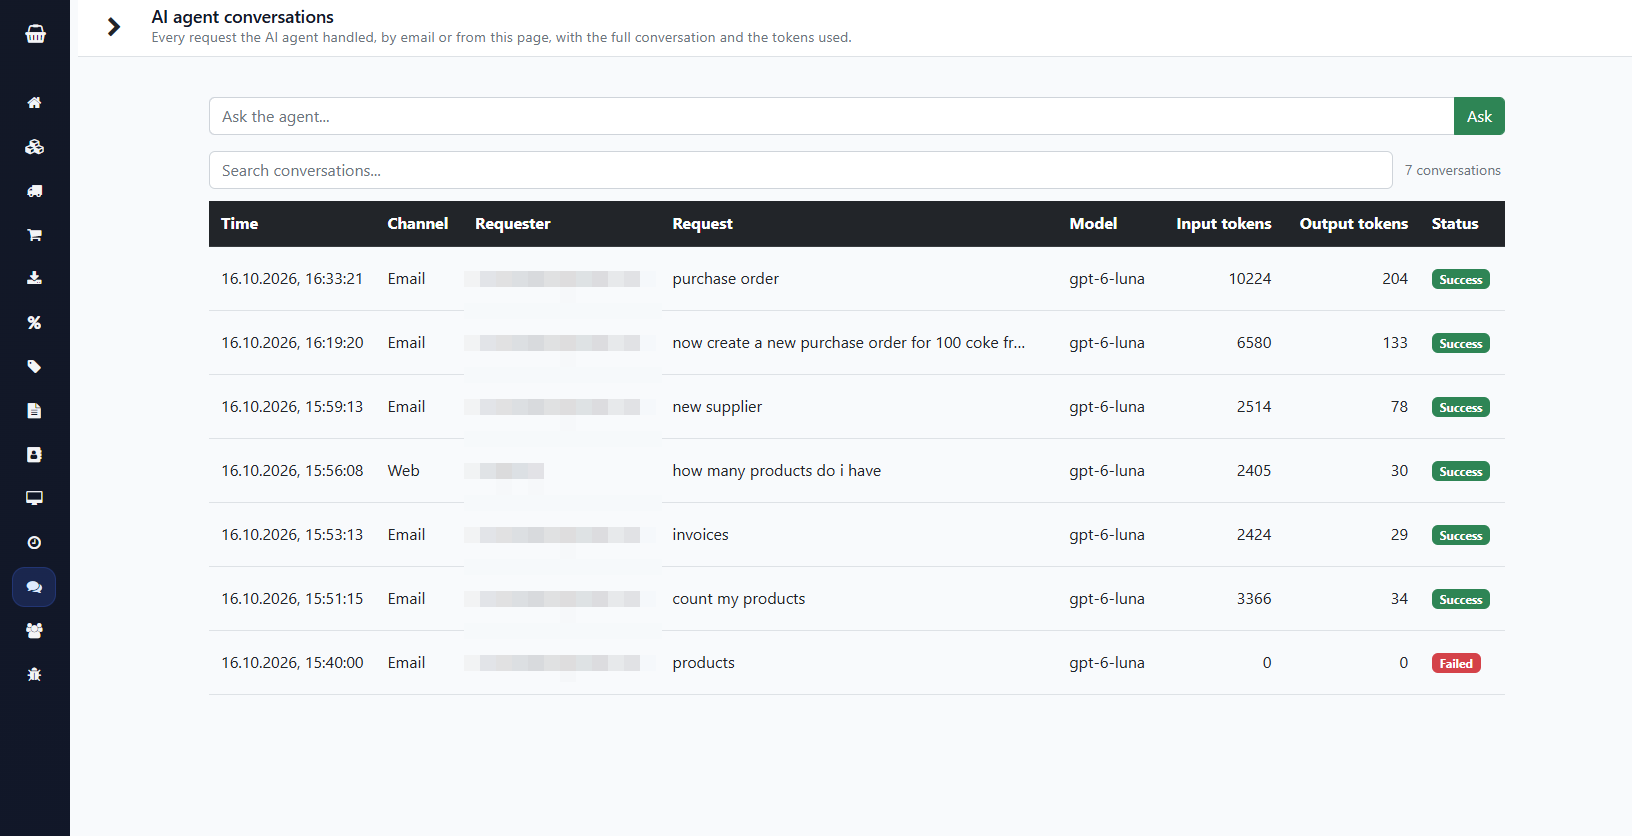Screen dimensions: 1632x836
Task: Click the Web channel cell
Action: (x=404, y=471)
